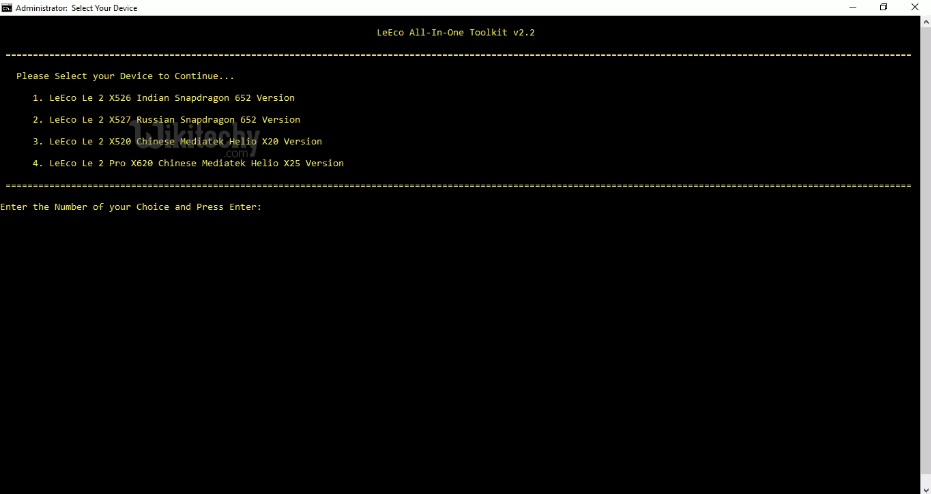This screenshot has height=494, width=931.
Task: Click the 'Enter the Number of your Choice' prompt
Action: 131,207
